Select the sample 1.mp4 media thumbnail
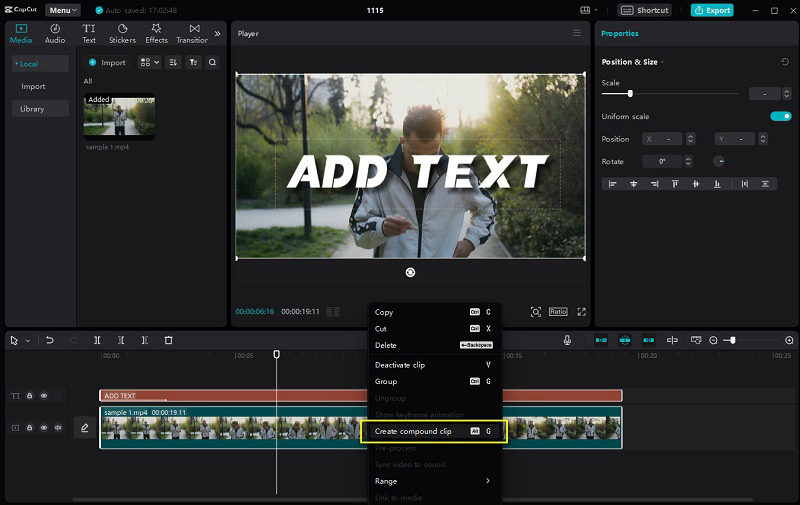Screen dimensions: 800x505 119,116
